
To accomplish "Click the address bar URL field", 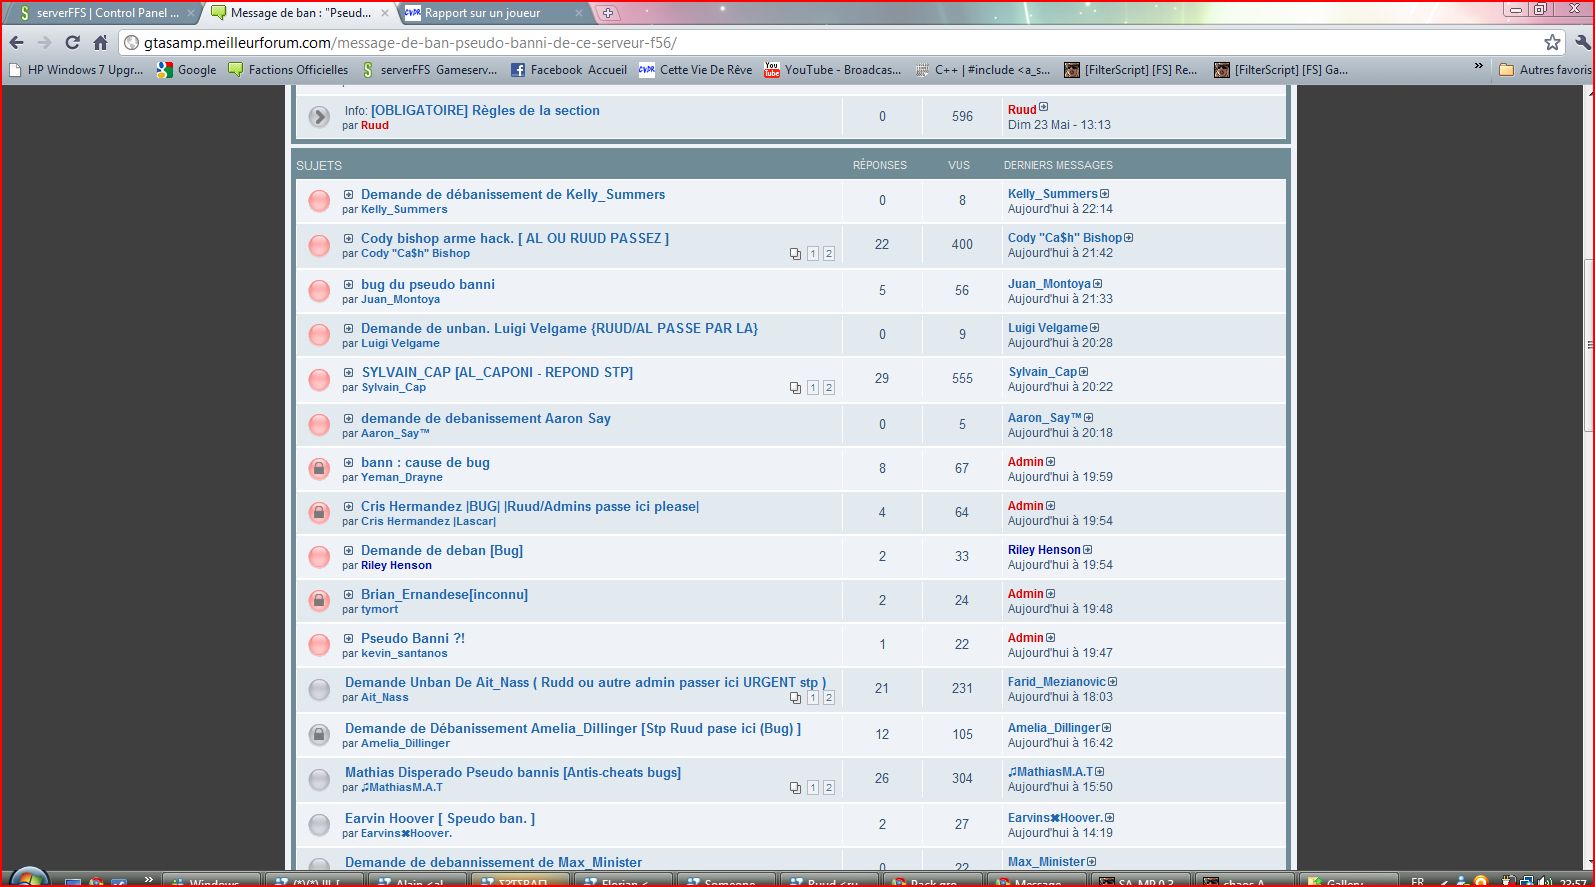I will click(x=840, y=43).
